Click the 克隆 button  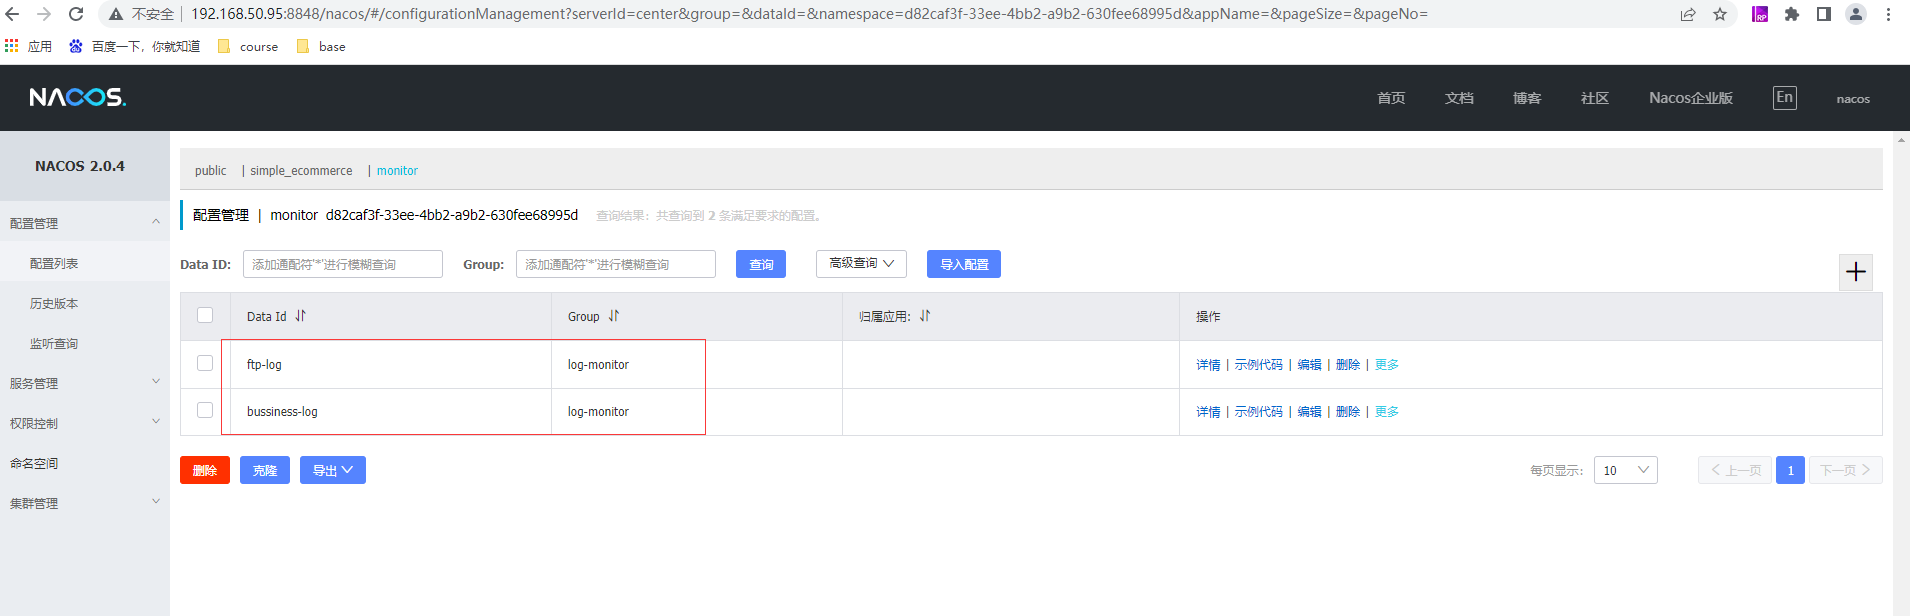[265, 470]
